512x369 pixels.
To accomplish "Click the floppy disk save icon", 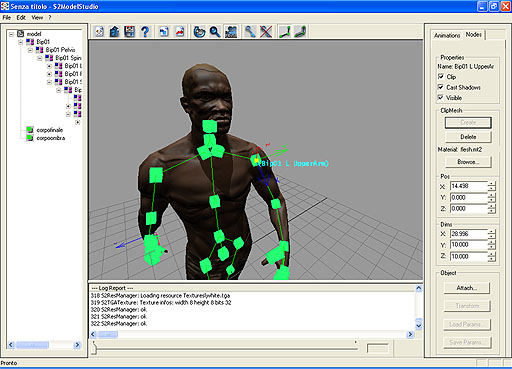I will coord(129,32).
